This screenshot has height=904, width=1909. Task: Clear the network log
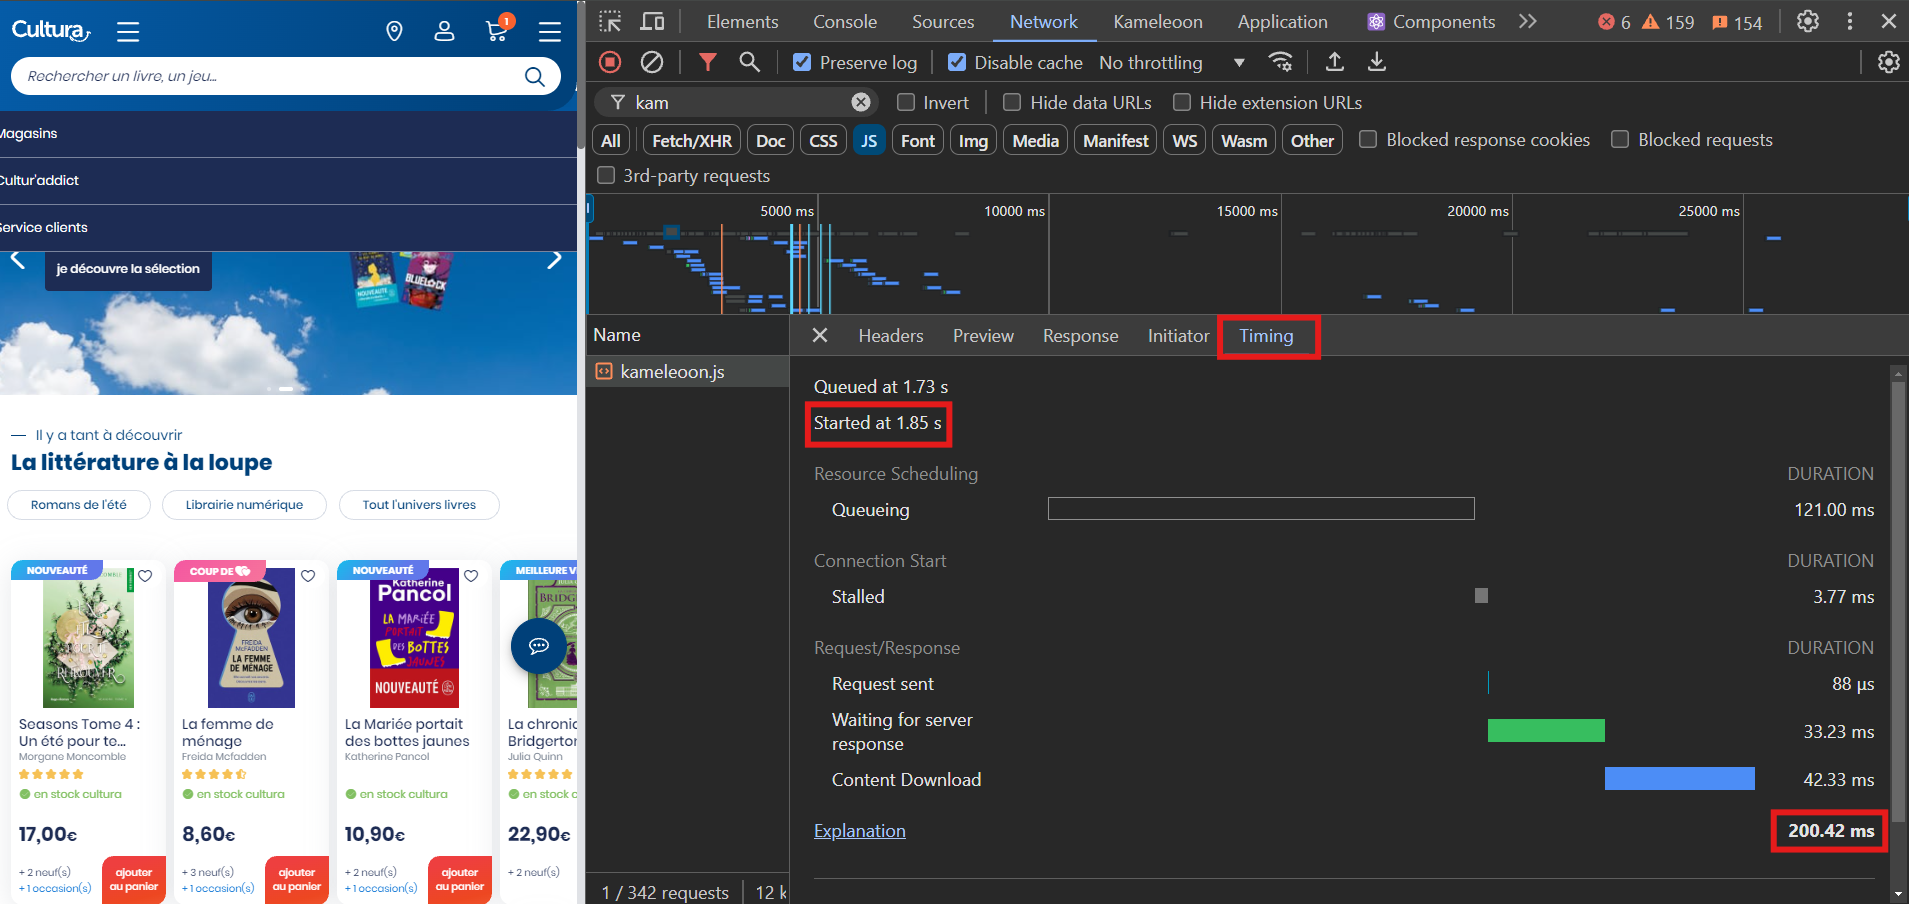coord(652,62)
